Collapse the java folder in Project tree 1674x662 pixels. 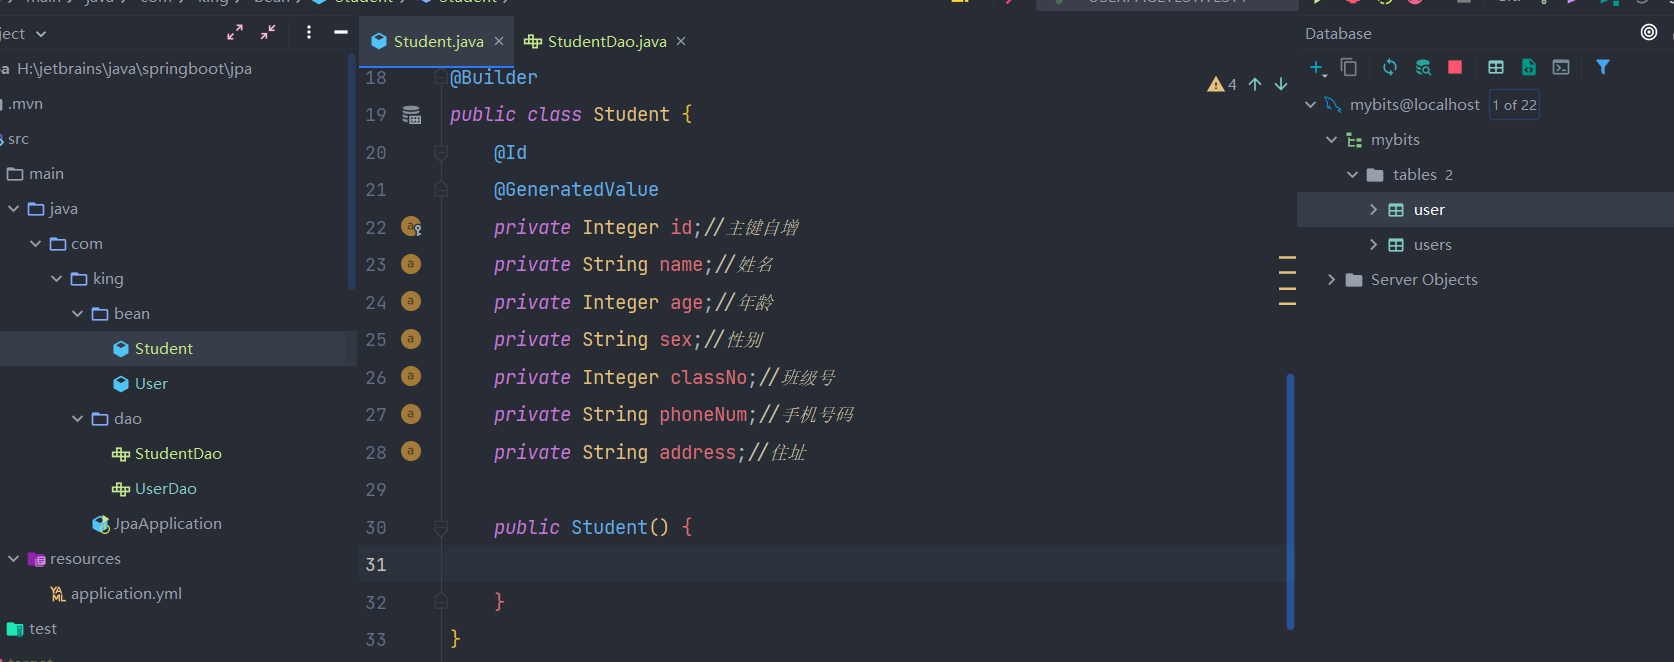pyautogui.click(x=14, y=208)
